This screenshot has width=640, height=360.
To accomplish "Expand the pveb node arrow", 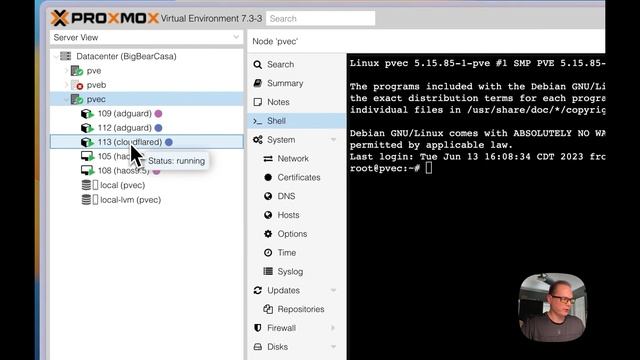I will tap(66, 85).
